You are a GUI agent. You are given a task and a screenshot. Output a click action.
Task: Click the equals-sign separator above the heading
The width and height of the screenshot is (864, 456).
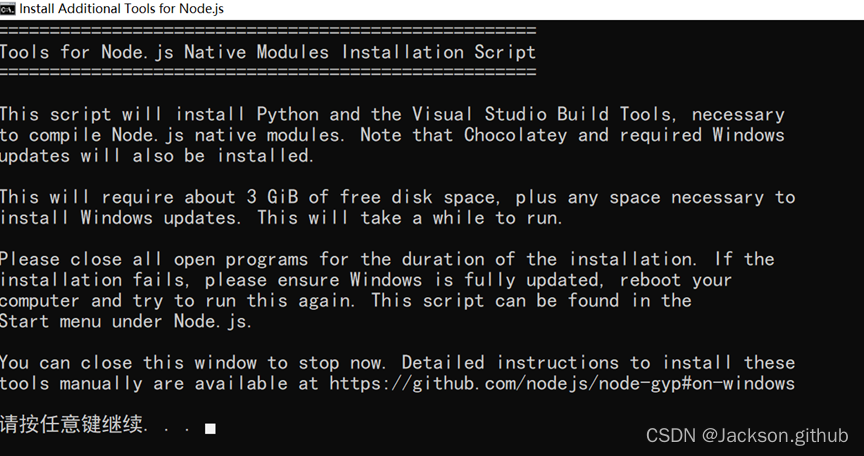268,32
